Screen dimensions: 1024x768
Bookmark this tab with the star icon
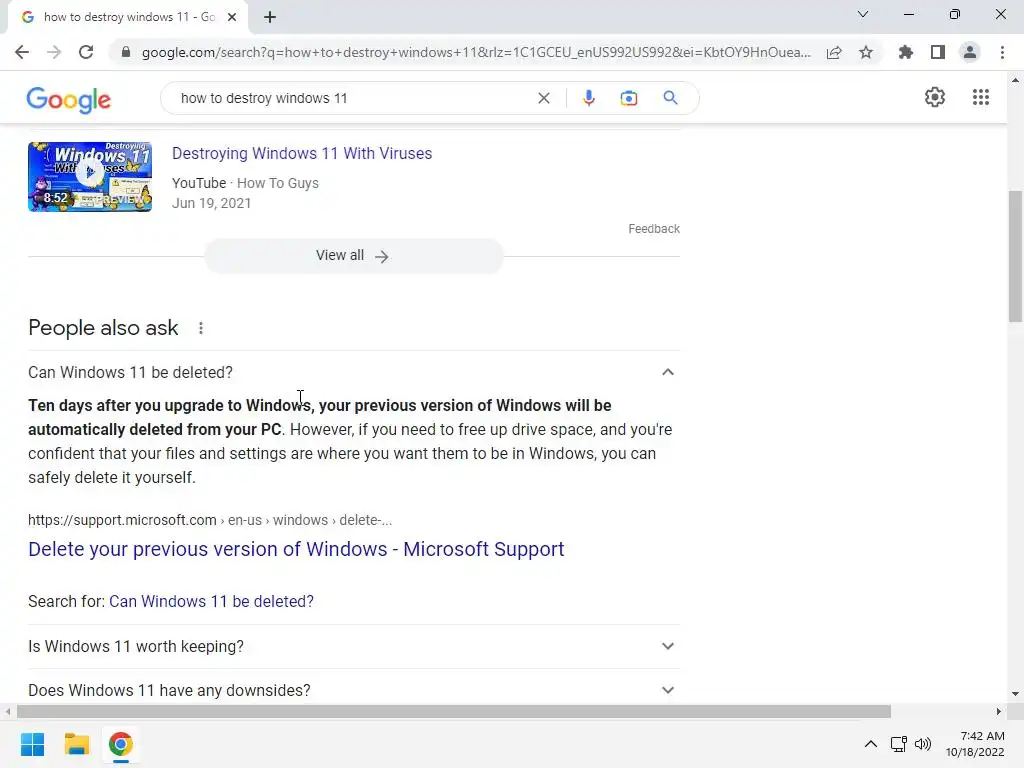[x=866, y=52]
